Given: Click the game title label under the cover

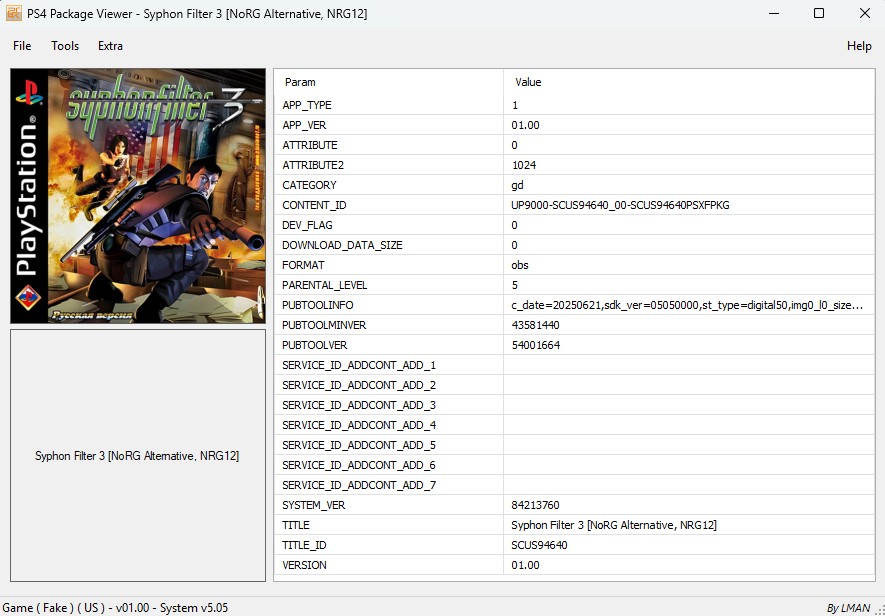Looking at the screenshot, I should point(137,456).
